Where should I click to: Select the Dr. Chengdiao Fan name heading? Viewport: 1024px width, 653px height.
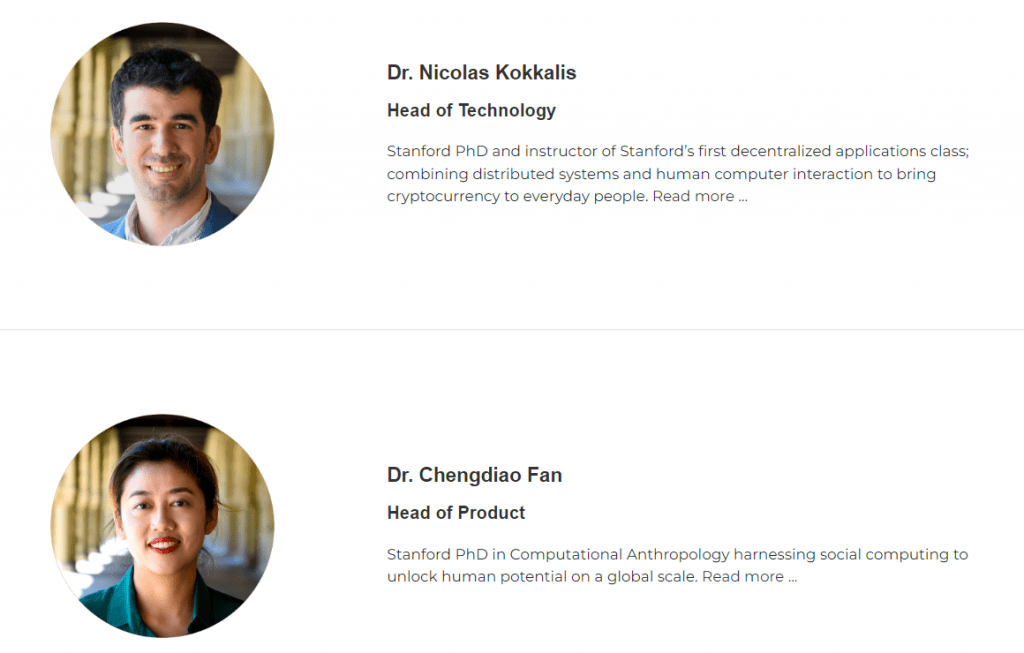tap(474, 475)
